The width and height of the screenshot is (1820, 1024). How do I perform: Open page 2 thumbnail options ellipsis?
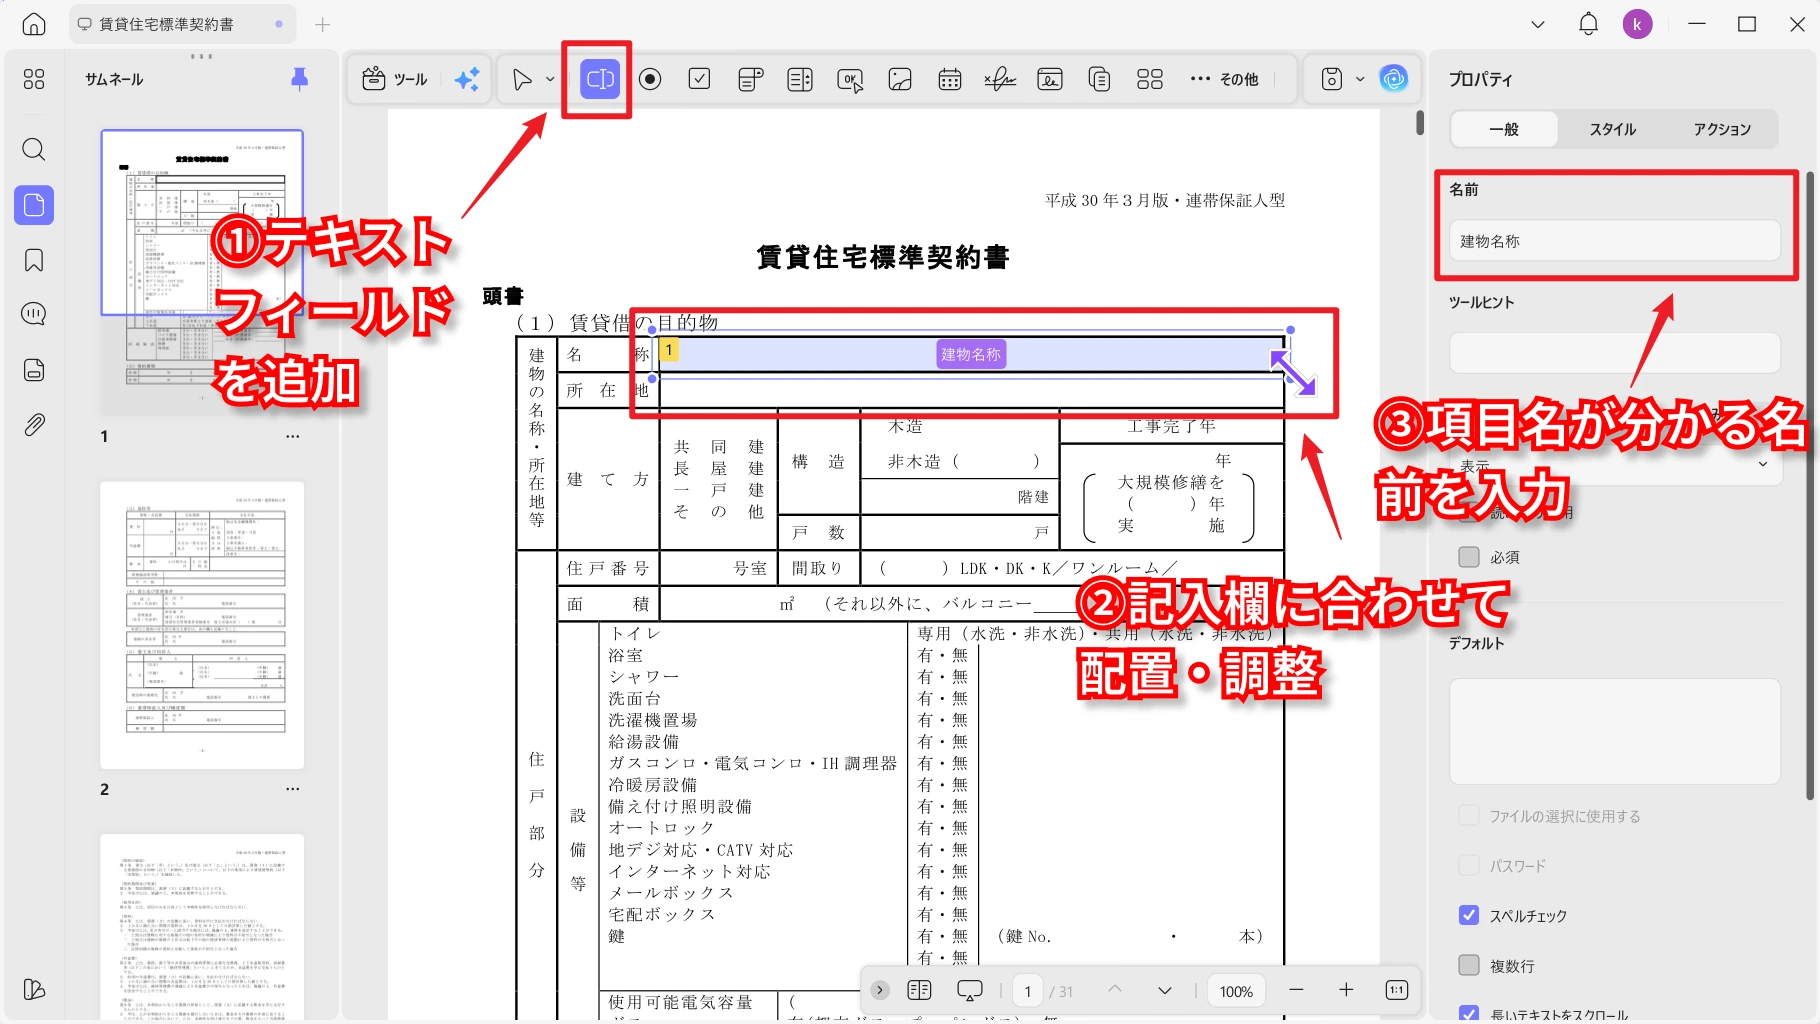(292, 789)
